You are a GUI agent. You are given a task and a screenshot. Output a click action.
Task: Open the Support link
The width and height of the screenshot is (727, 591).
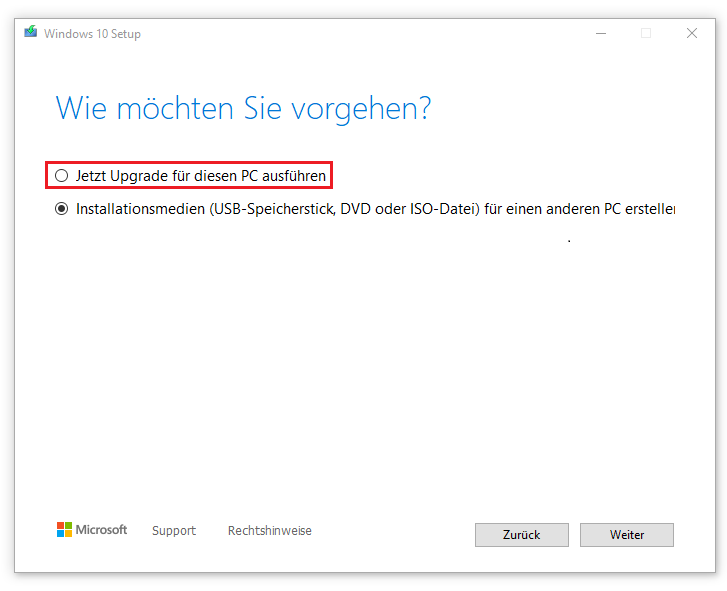174,531
